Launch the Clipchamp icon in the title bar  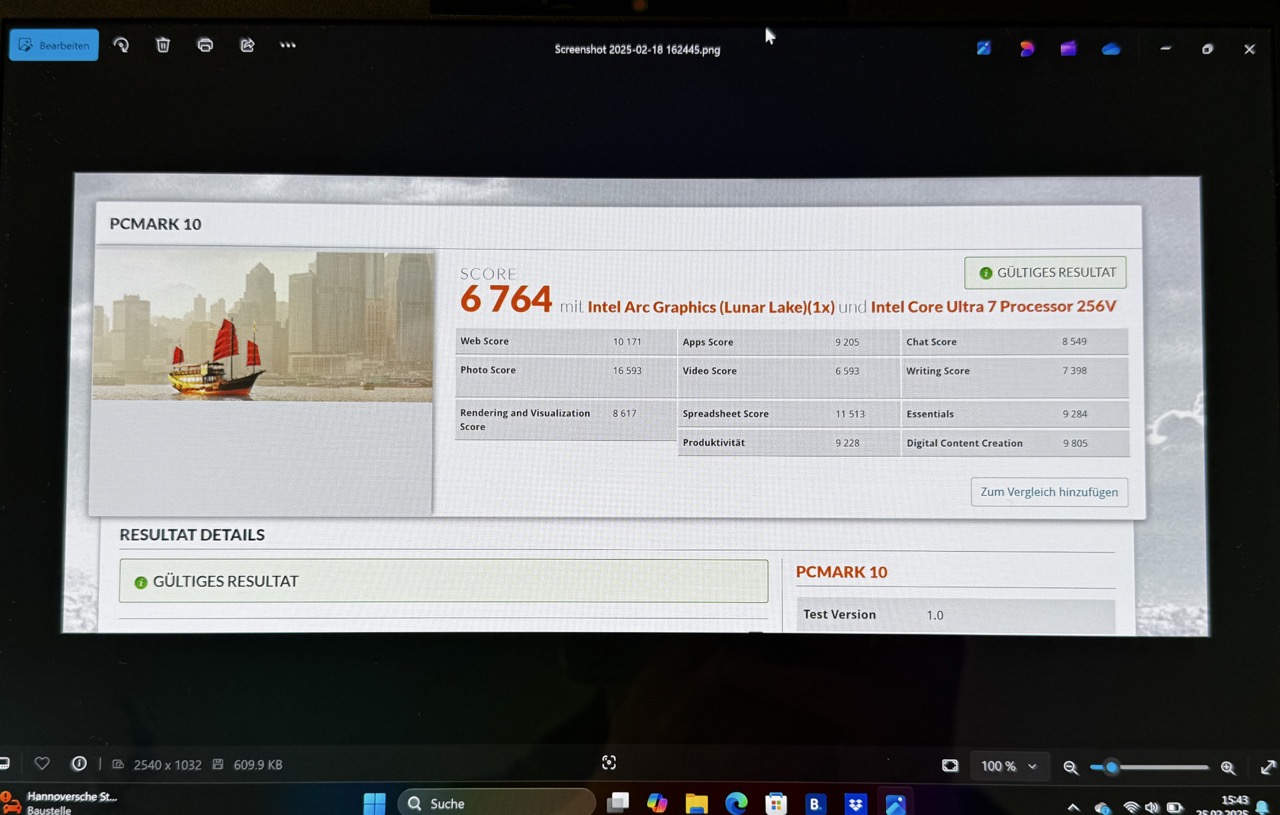1069,48
